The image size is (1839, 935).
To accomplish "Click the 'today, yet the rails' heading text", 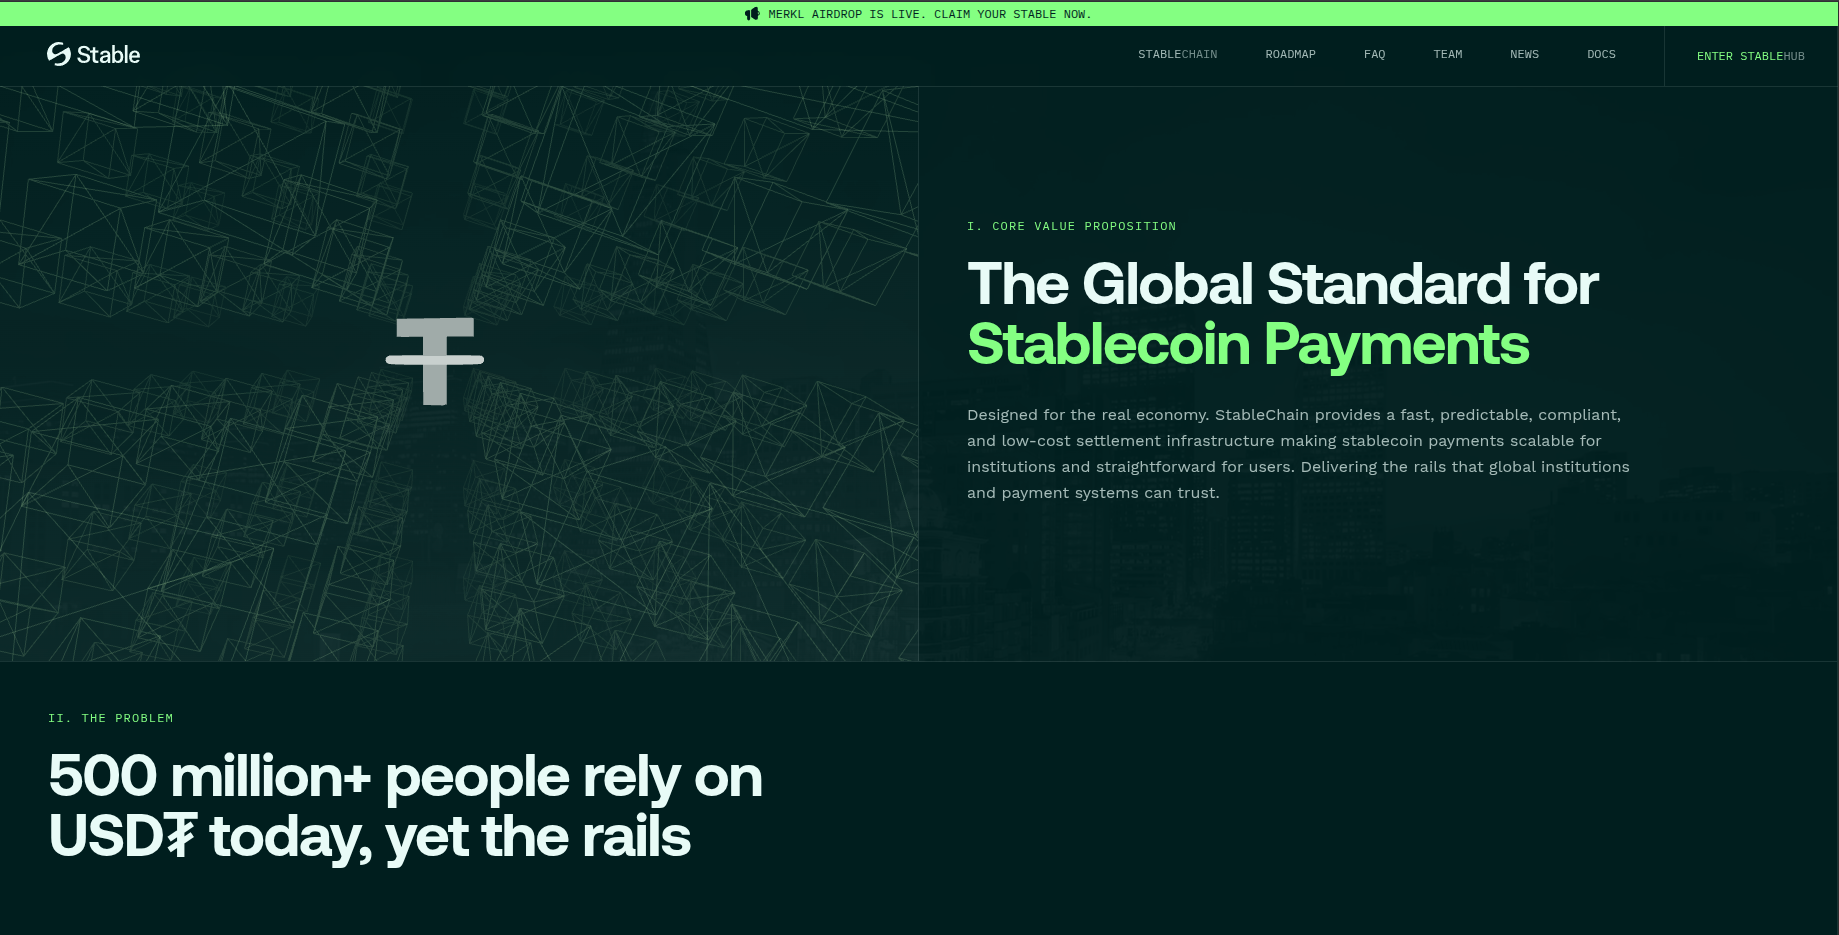I will pyautogui.click(x=450, y=837).
